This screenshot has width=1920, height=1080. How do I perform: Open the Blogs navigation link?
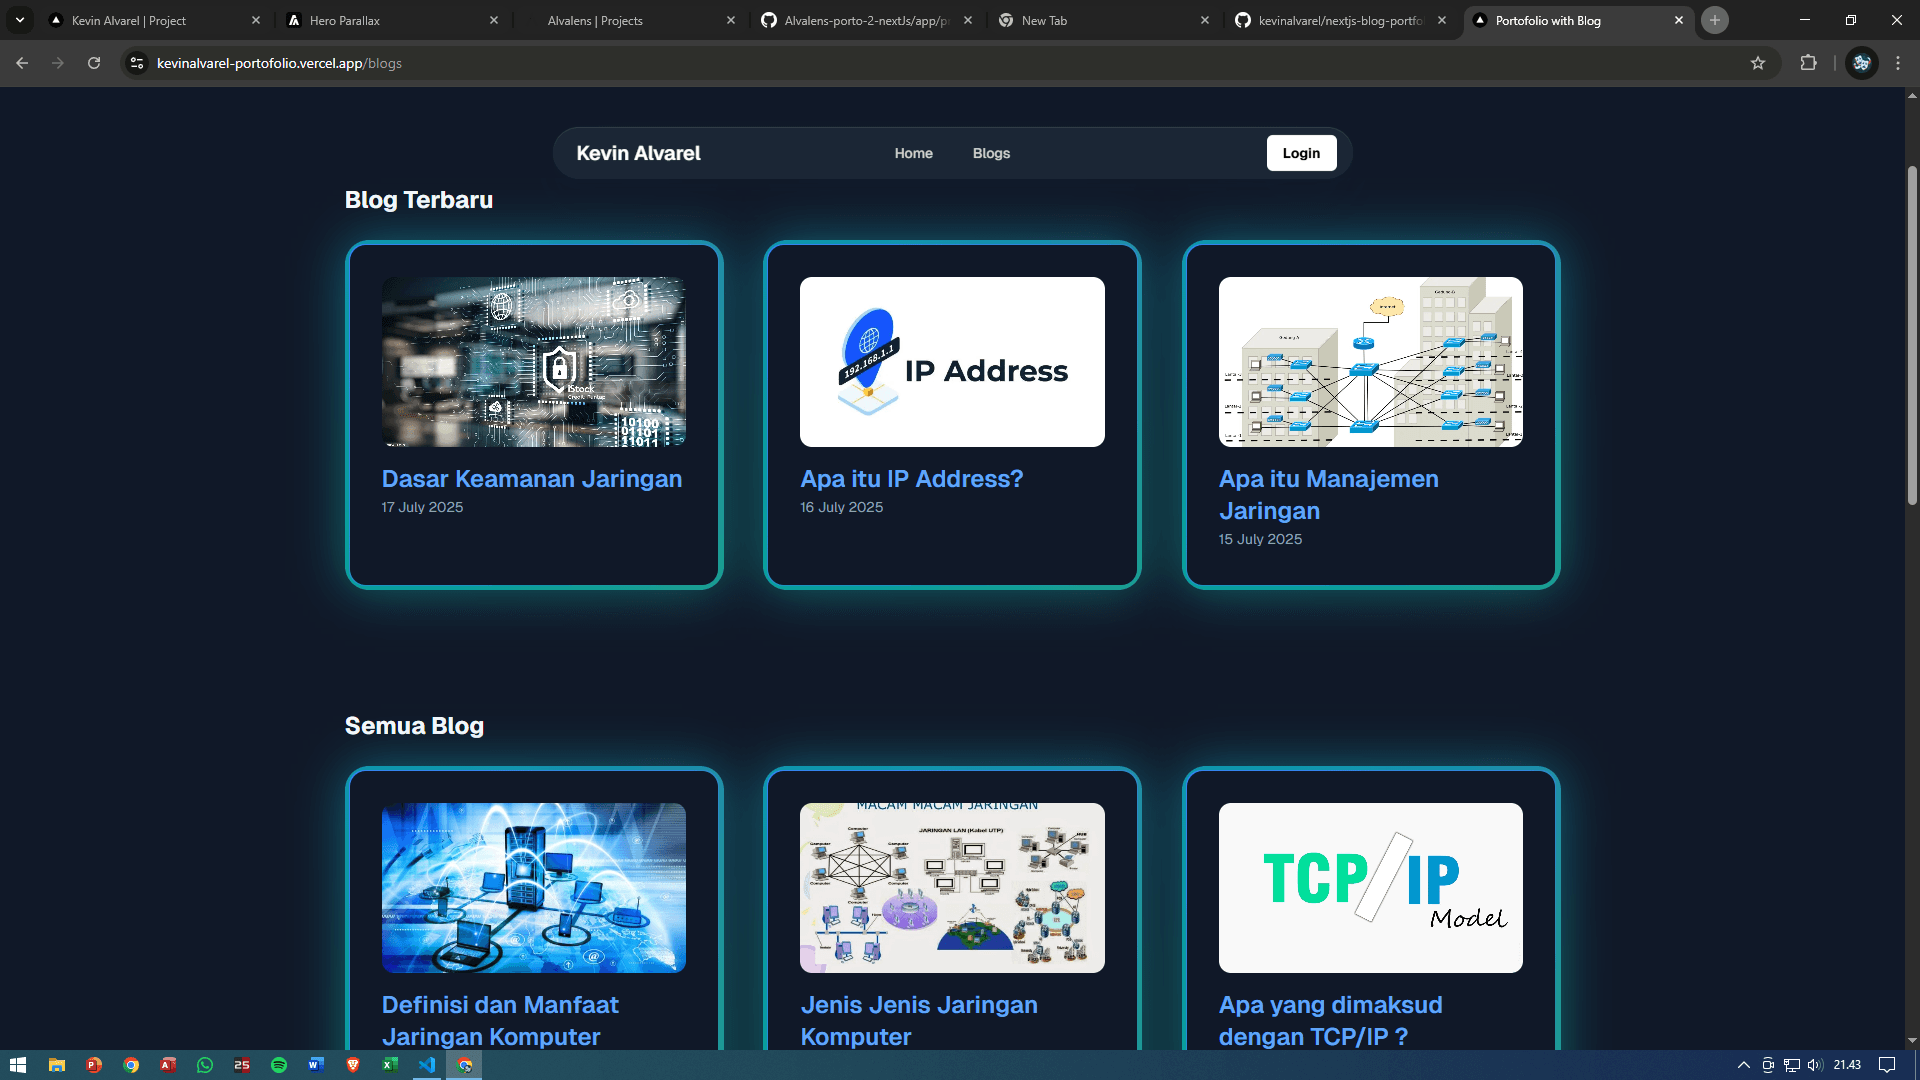[x=991, y=153]
